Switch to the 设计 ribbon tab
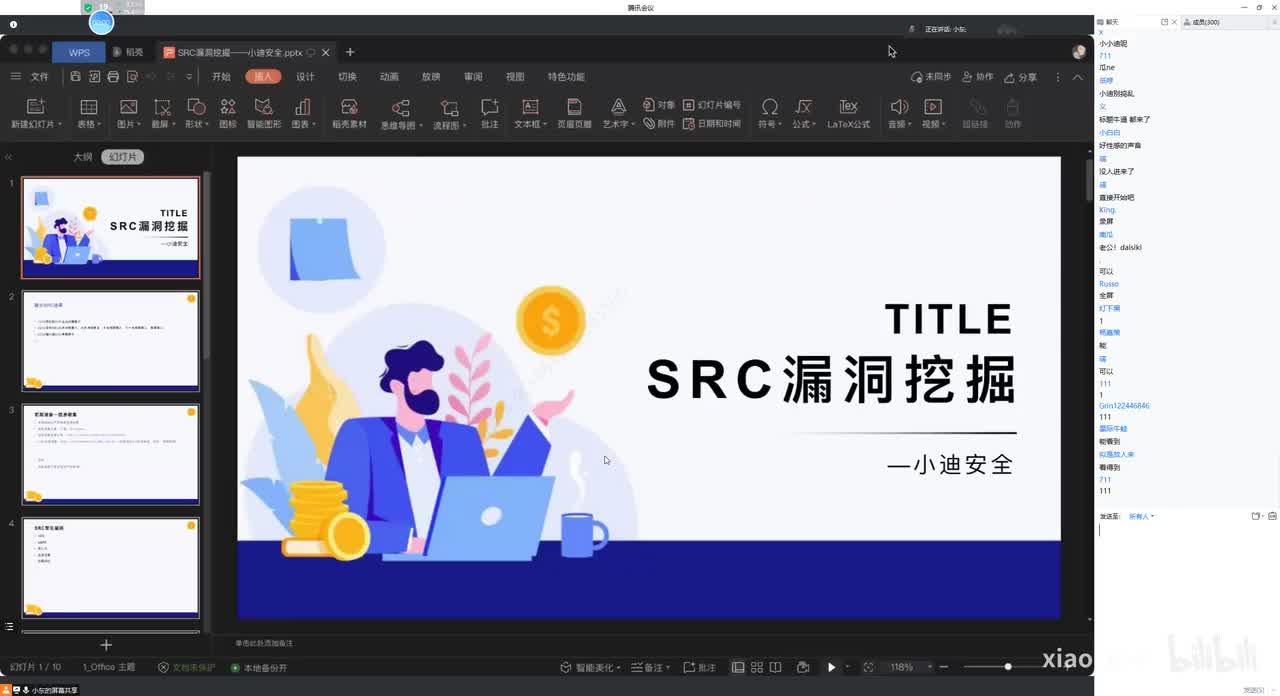1280x696 pixels. click(305, 77)
